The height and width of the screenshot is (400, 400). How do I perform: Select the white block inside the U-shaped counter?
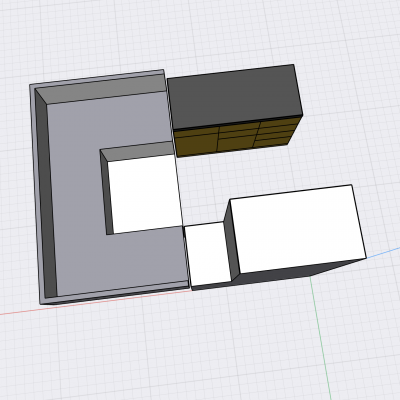tap(144, 193)
